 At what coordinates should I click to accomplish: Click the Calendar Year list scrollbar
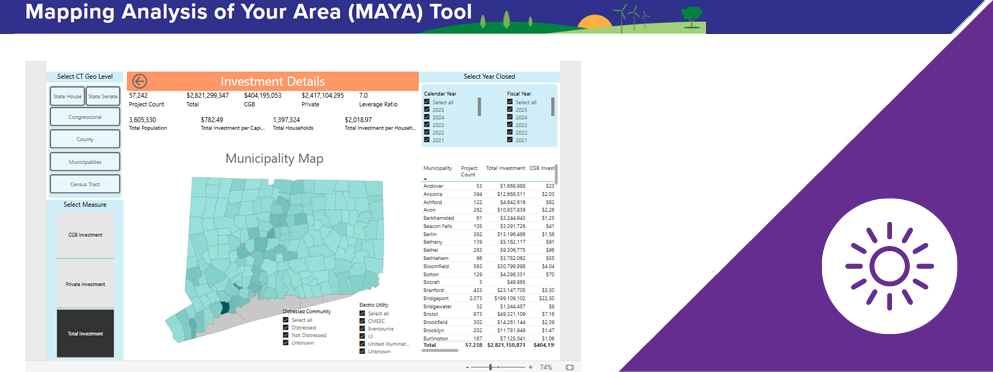click(479, 106)
